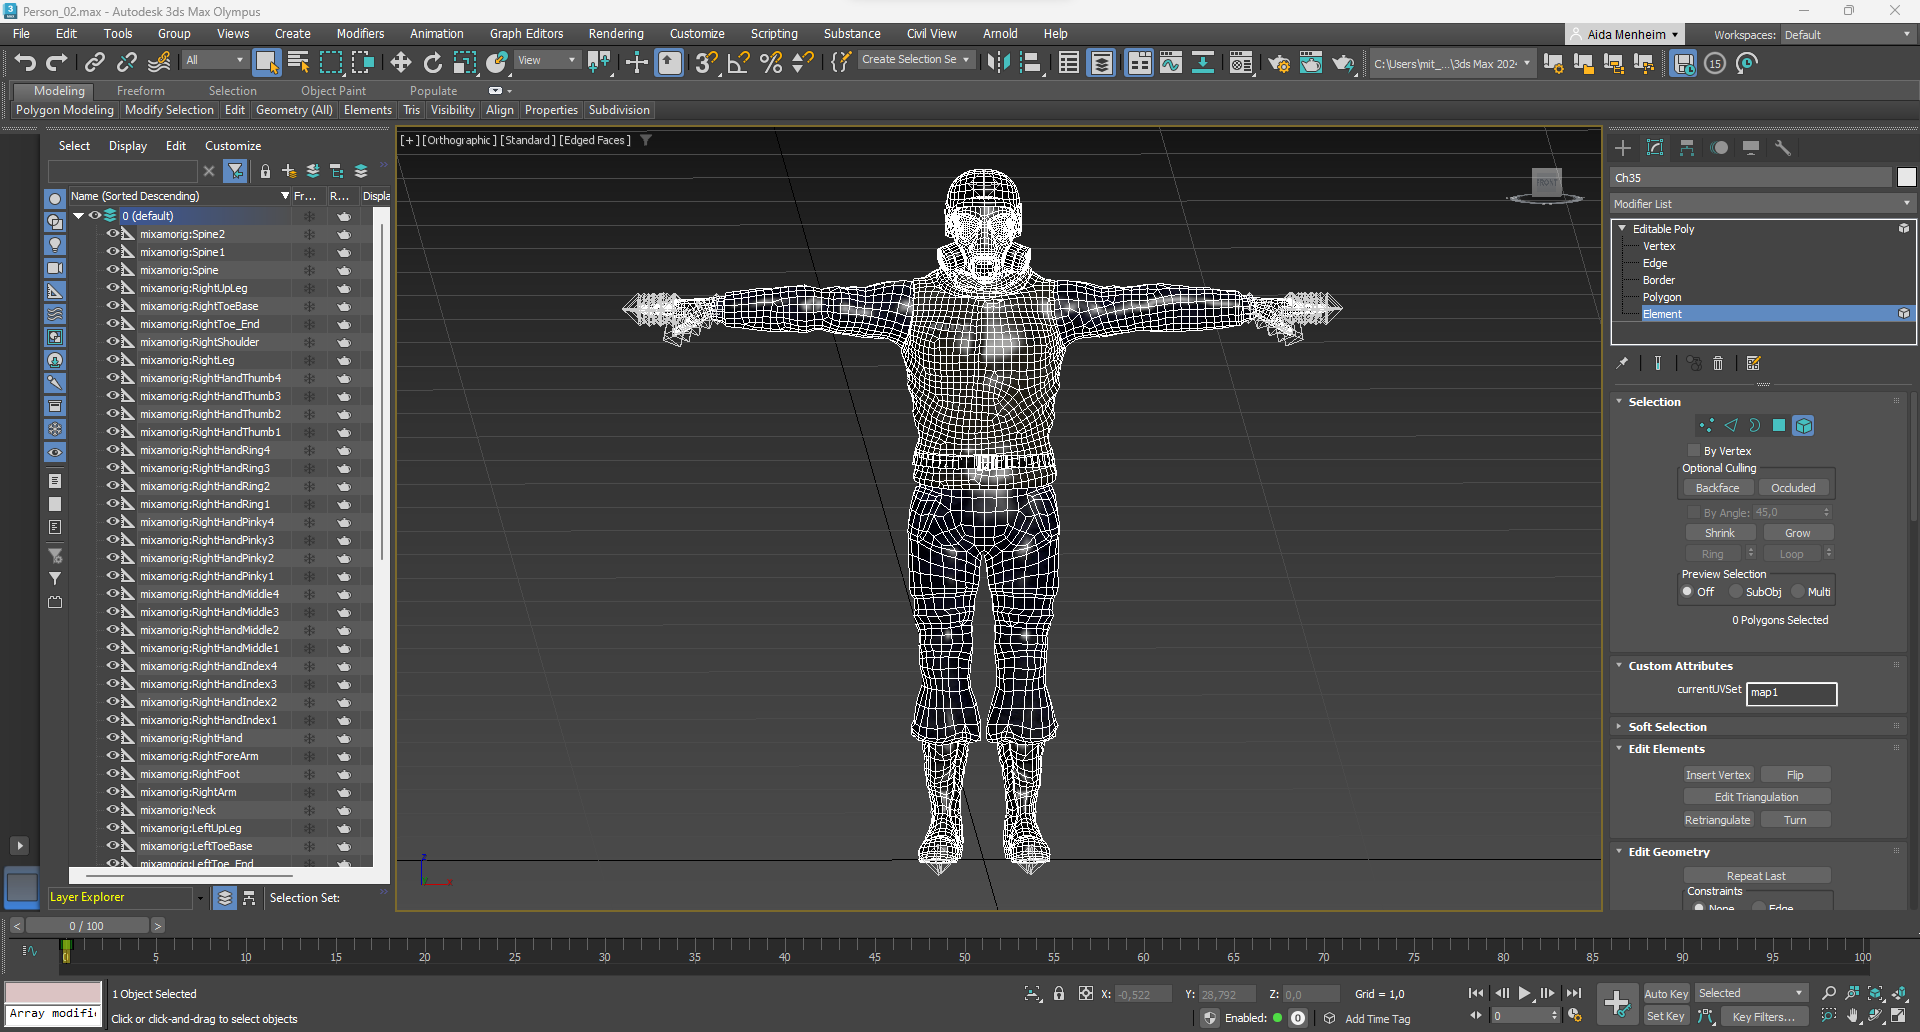This screenshot has height=1032, width=1920.
Task: Click the Shrink selection button
Action: (x=1720, y=533)
